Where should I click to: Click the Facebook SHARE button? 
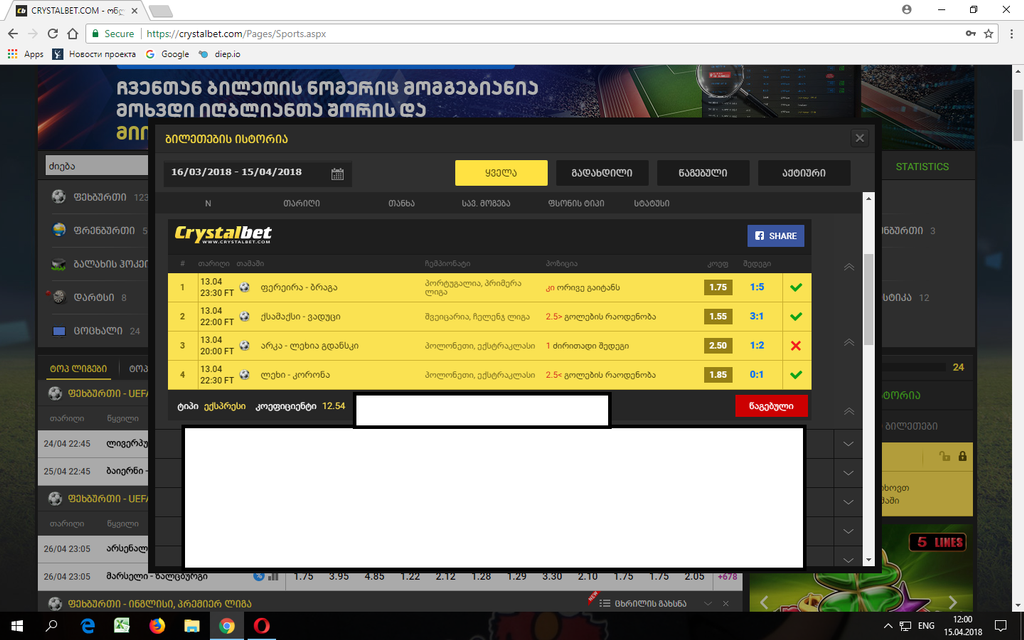pos(775,236)
